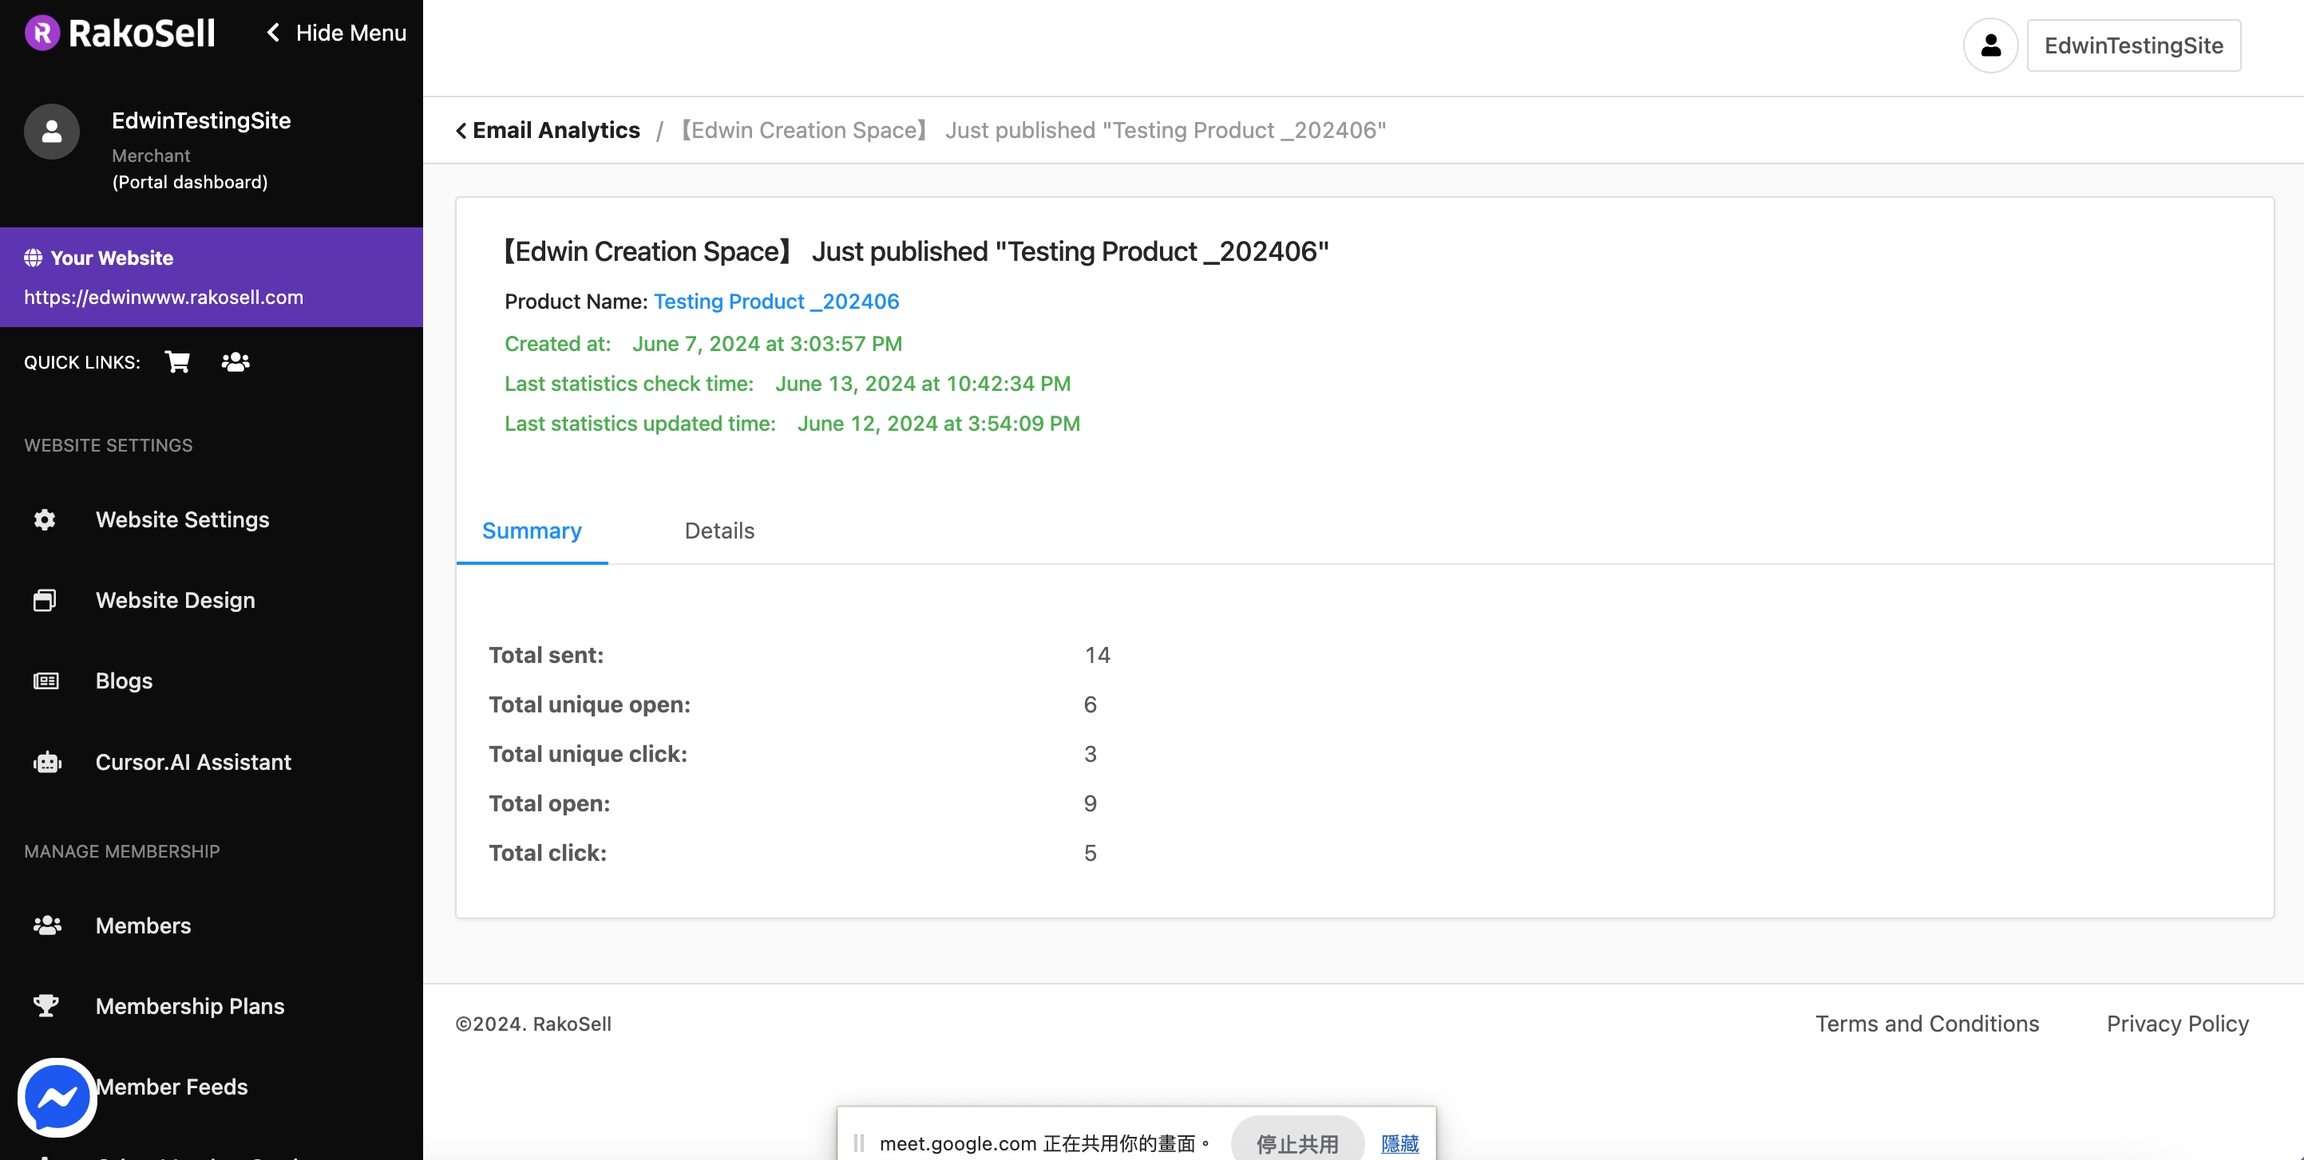Screen dimensions: 2304x1160
Task: Click the Cursor.AI Assistant robot icon
Action: tap(47, 762)
